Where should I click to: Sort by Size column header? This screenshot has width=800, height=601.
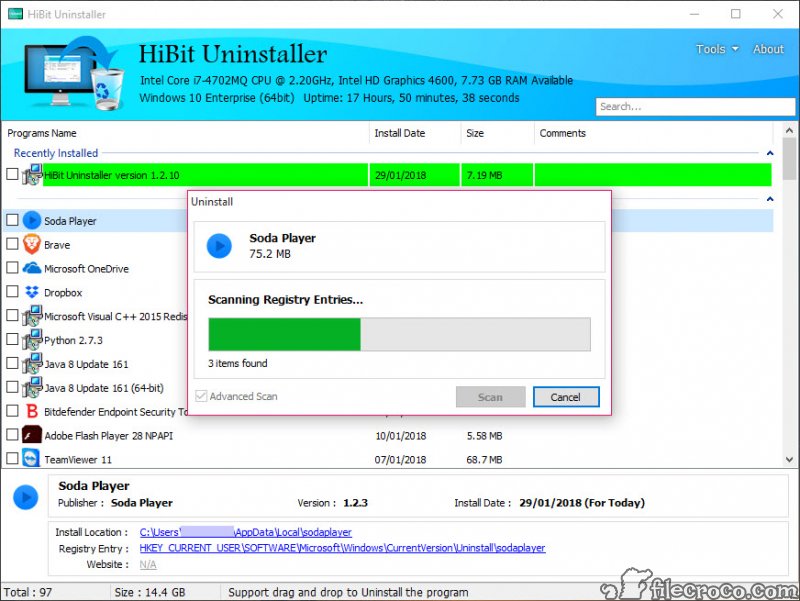497,133
